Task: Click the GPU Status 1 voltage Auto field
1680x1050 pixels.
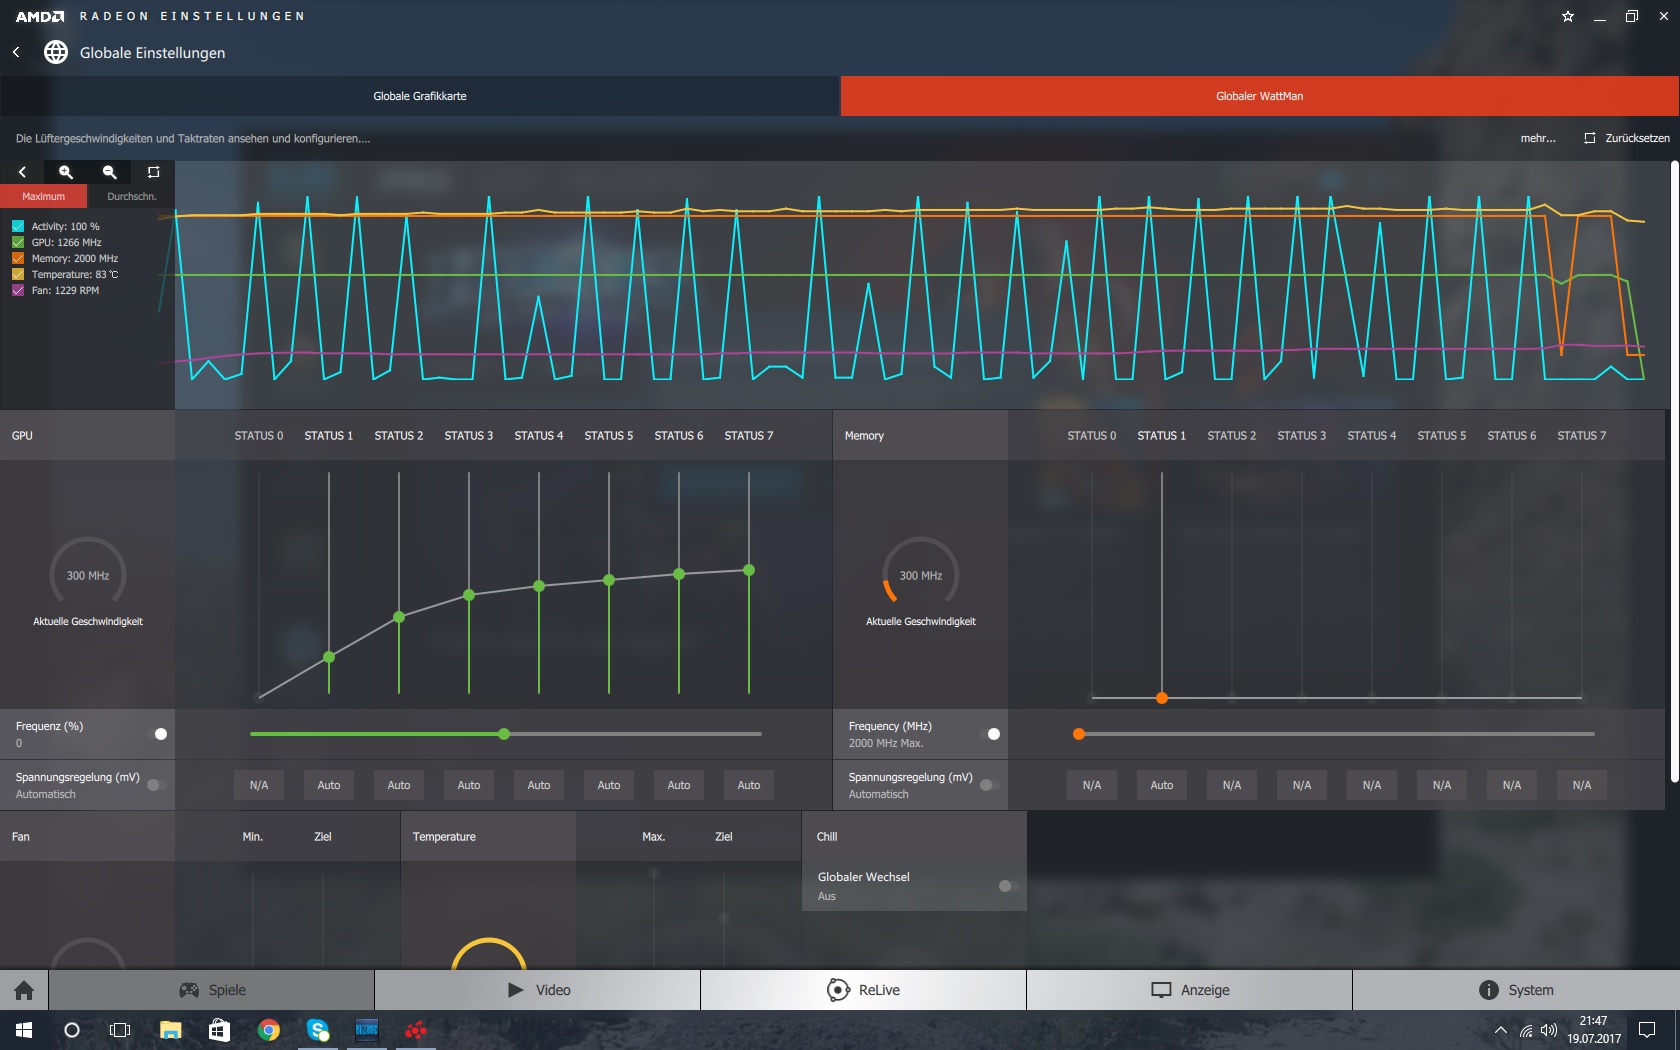Action: (x=329, y=785)
